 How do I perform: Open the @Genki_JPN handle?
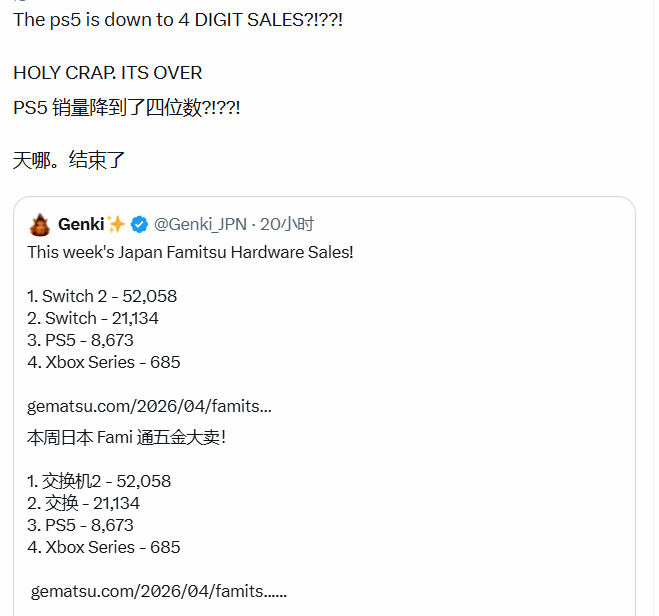coord(200,224)
